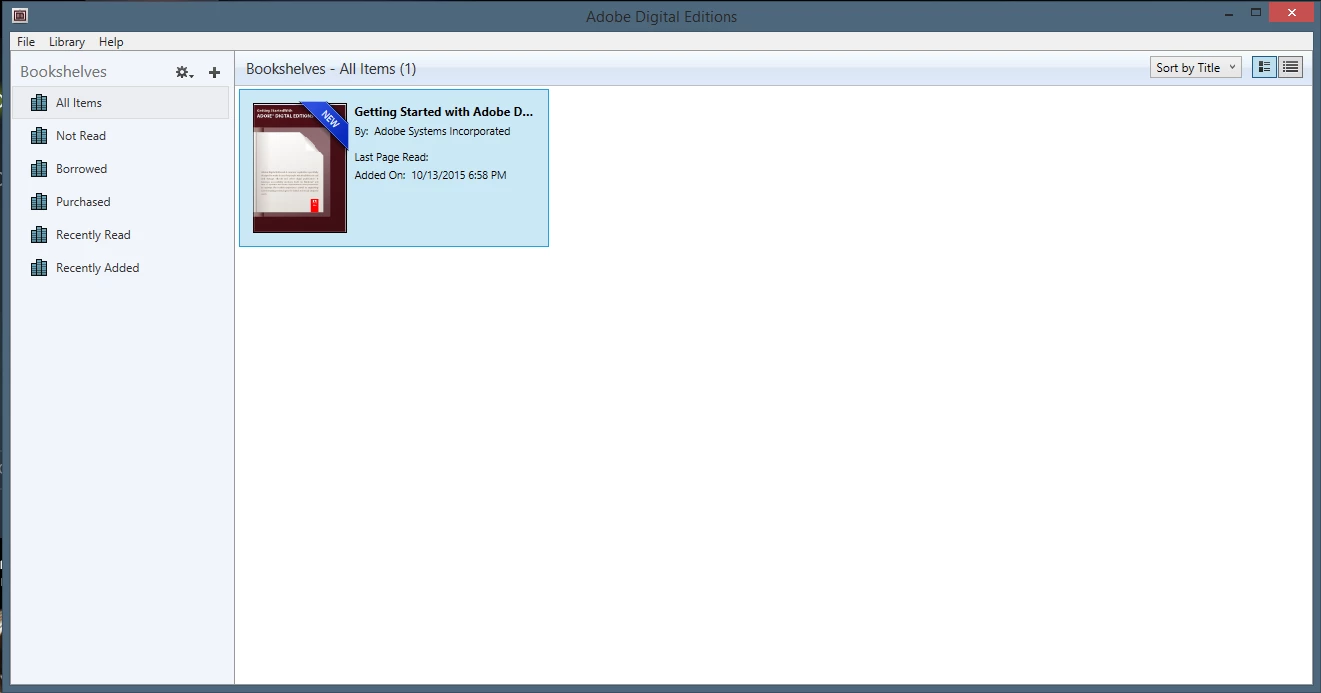Select the Purchased label in the bookshelf list
This screenshot has height=693, width=1321.
click(83, 202)
